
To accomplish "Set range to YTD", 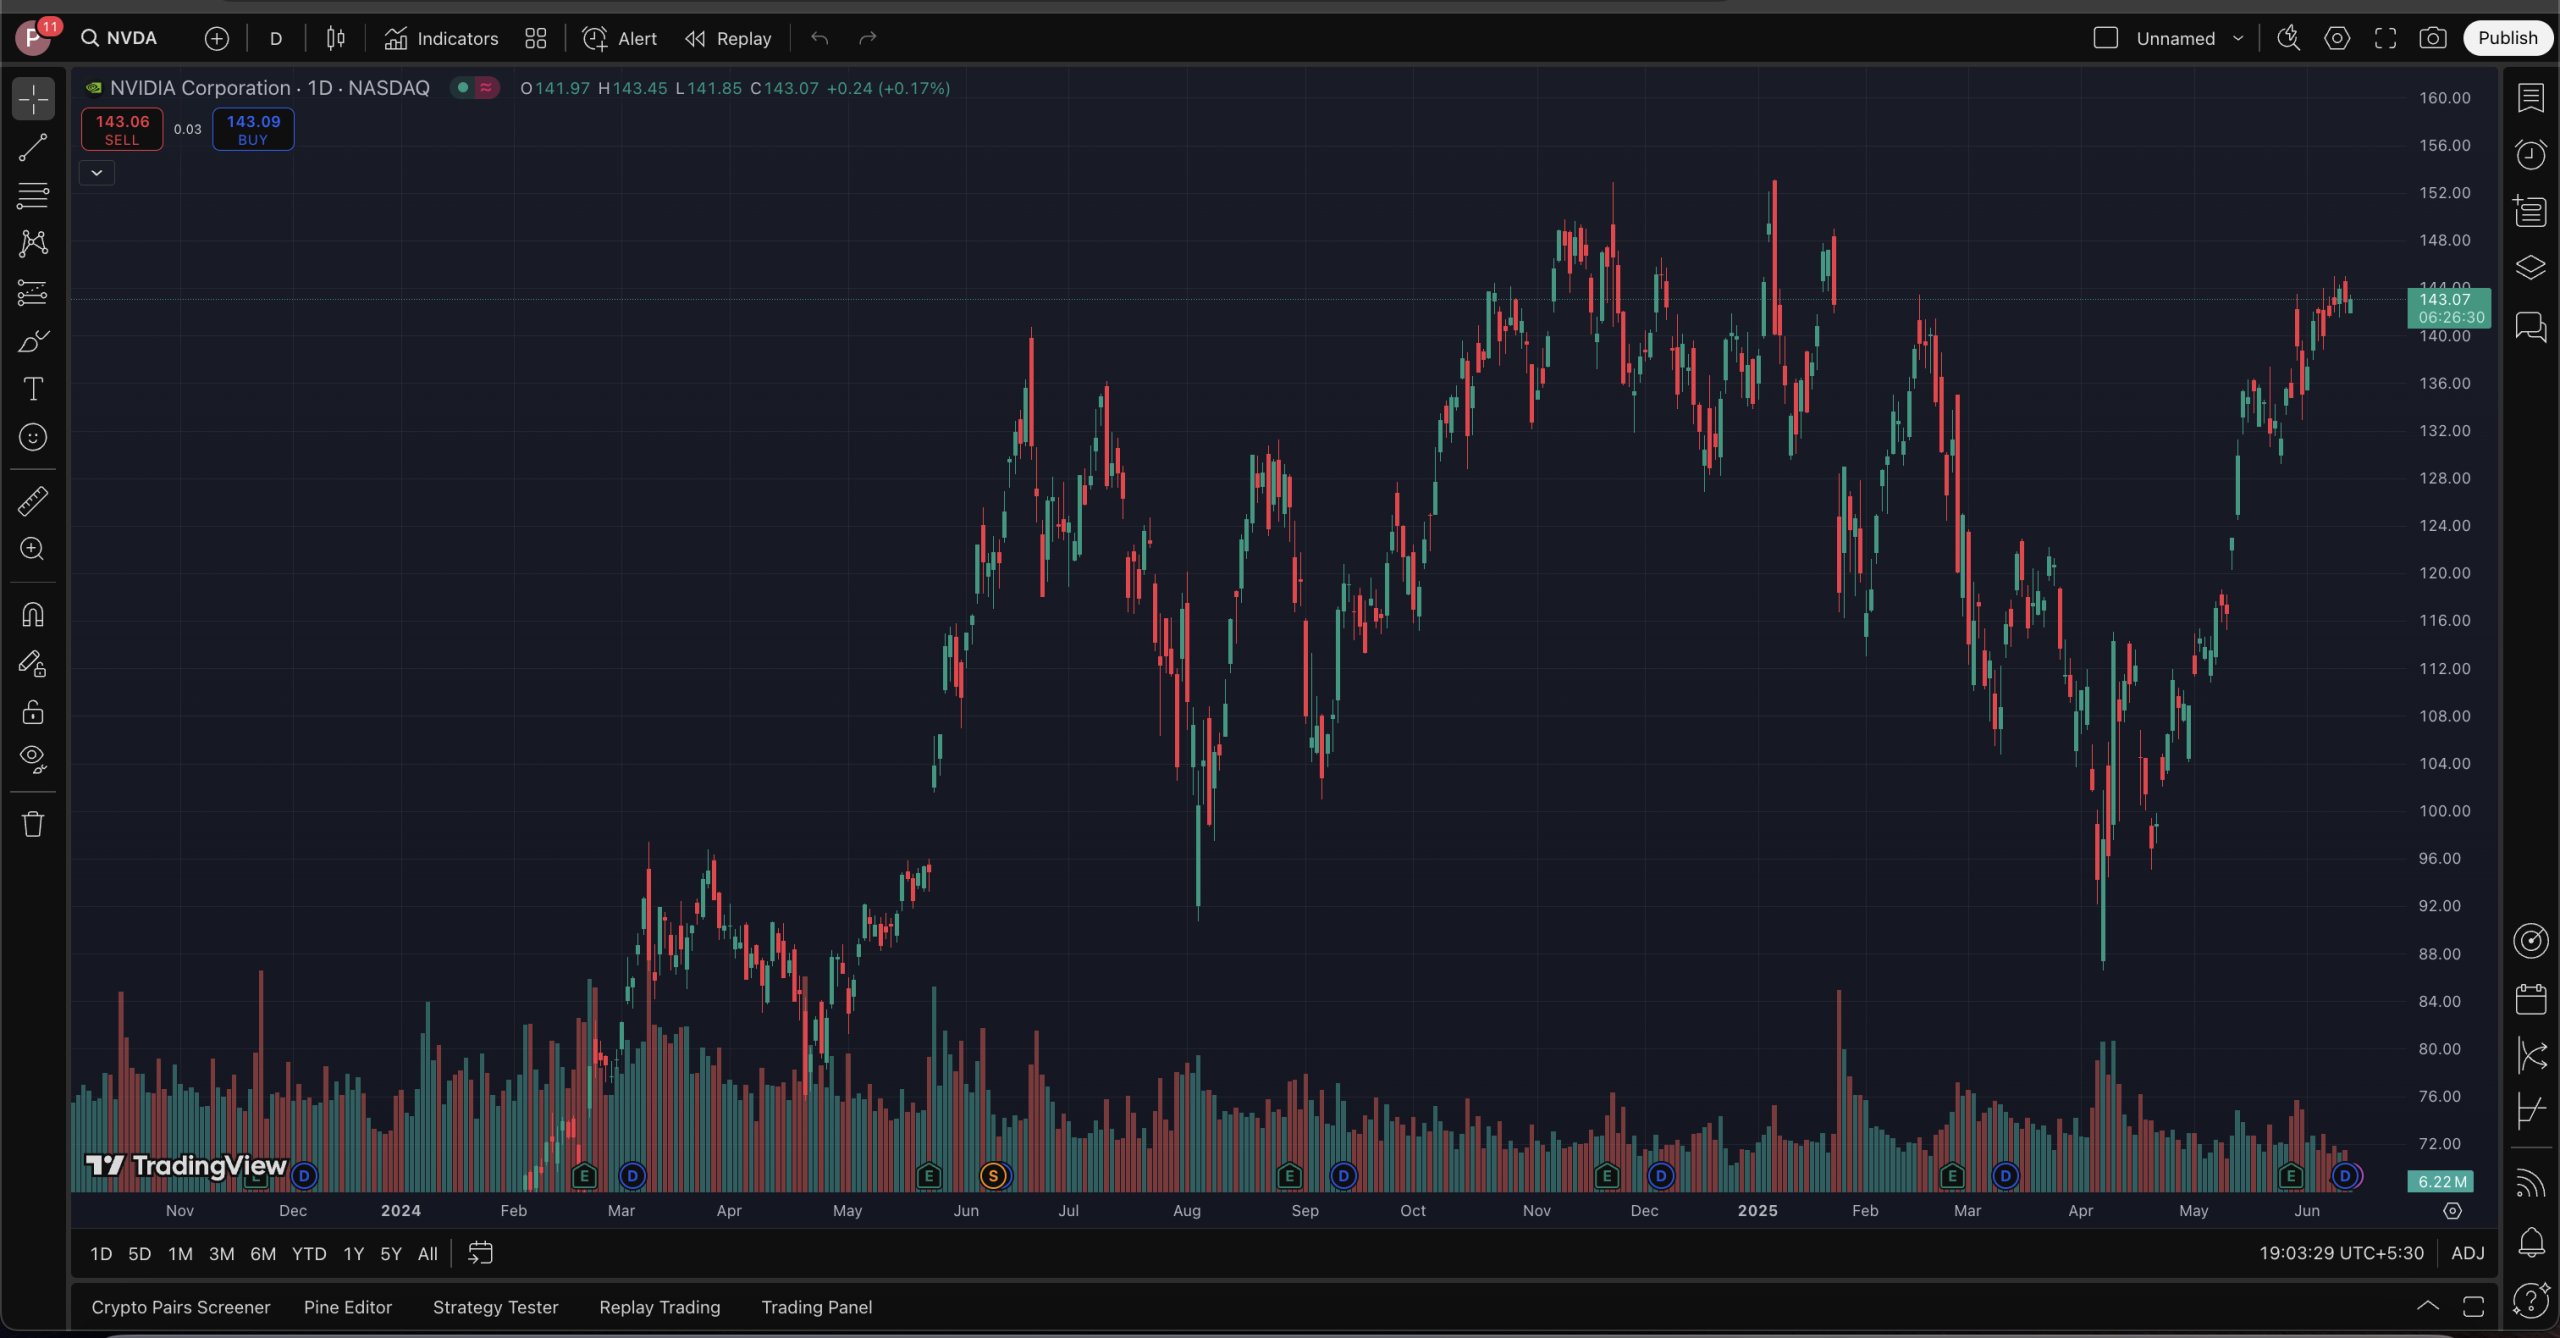I will pos(309,1253).
